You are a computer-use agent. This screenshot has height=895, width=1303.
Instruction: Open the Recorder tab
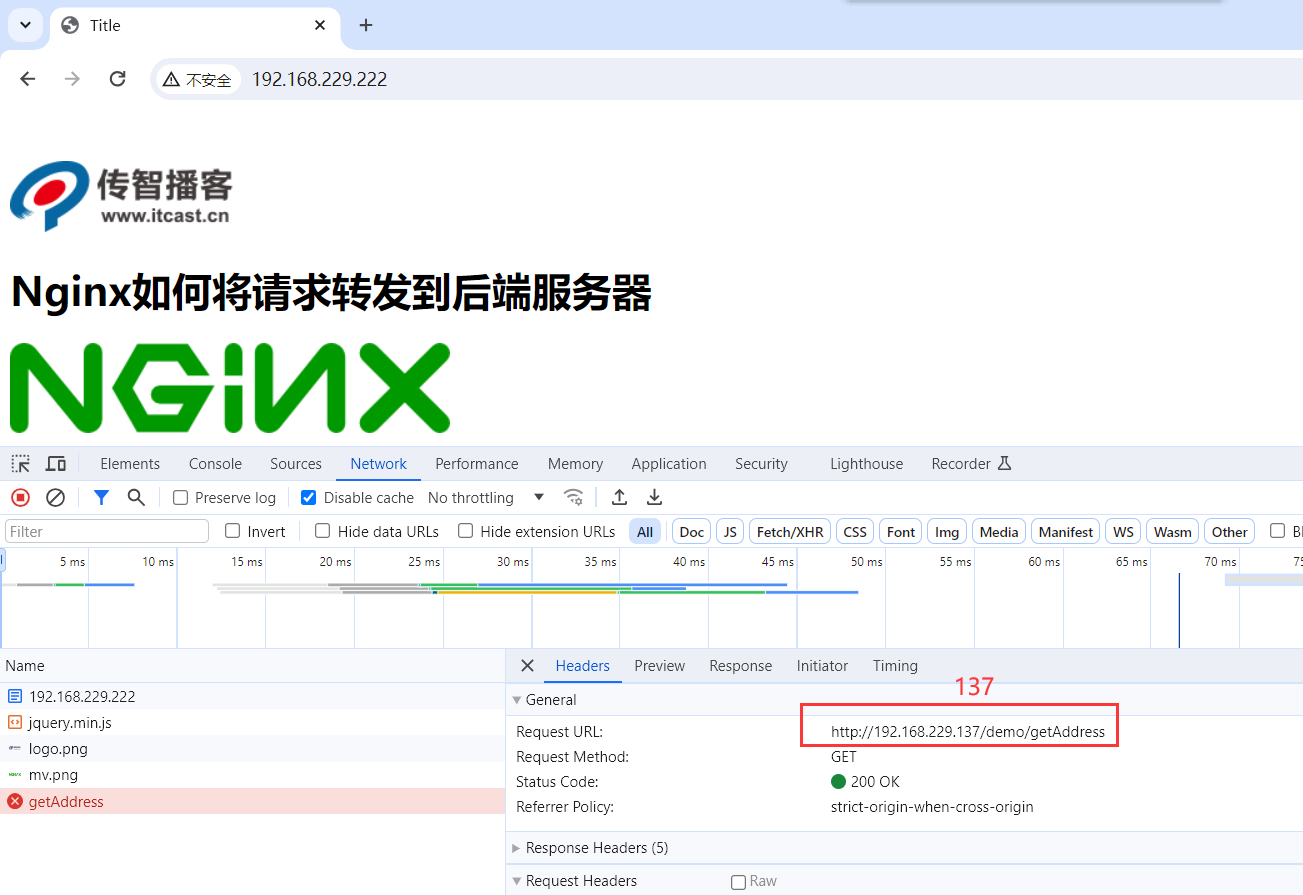[x=971, y=464]
